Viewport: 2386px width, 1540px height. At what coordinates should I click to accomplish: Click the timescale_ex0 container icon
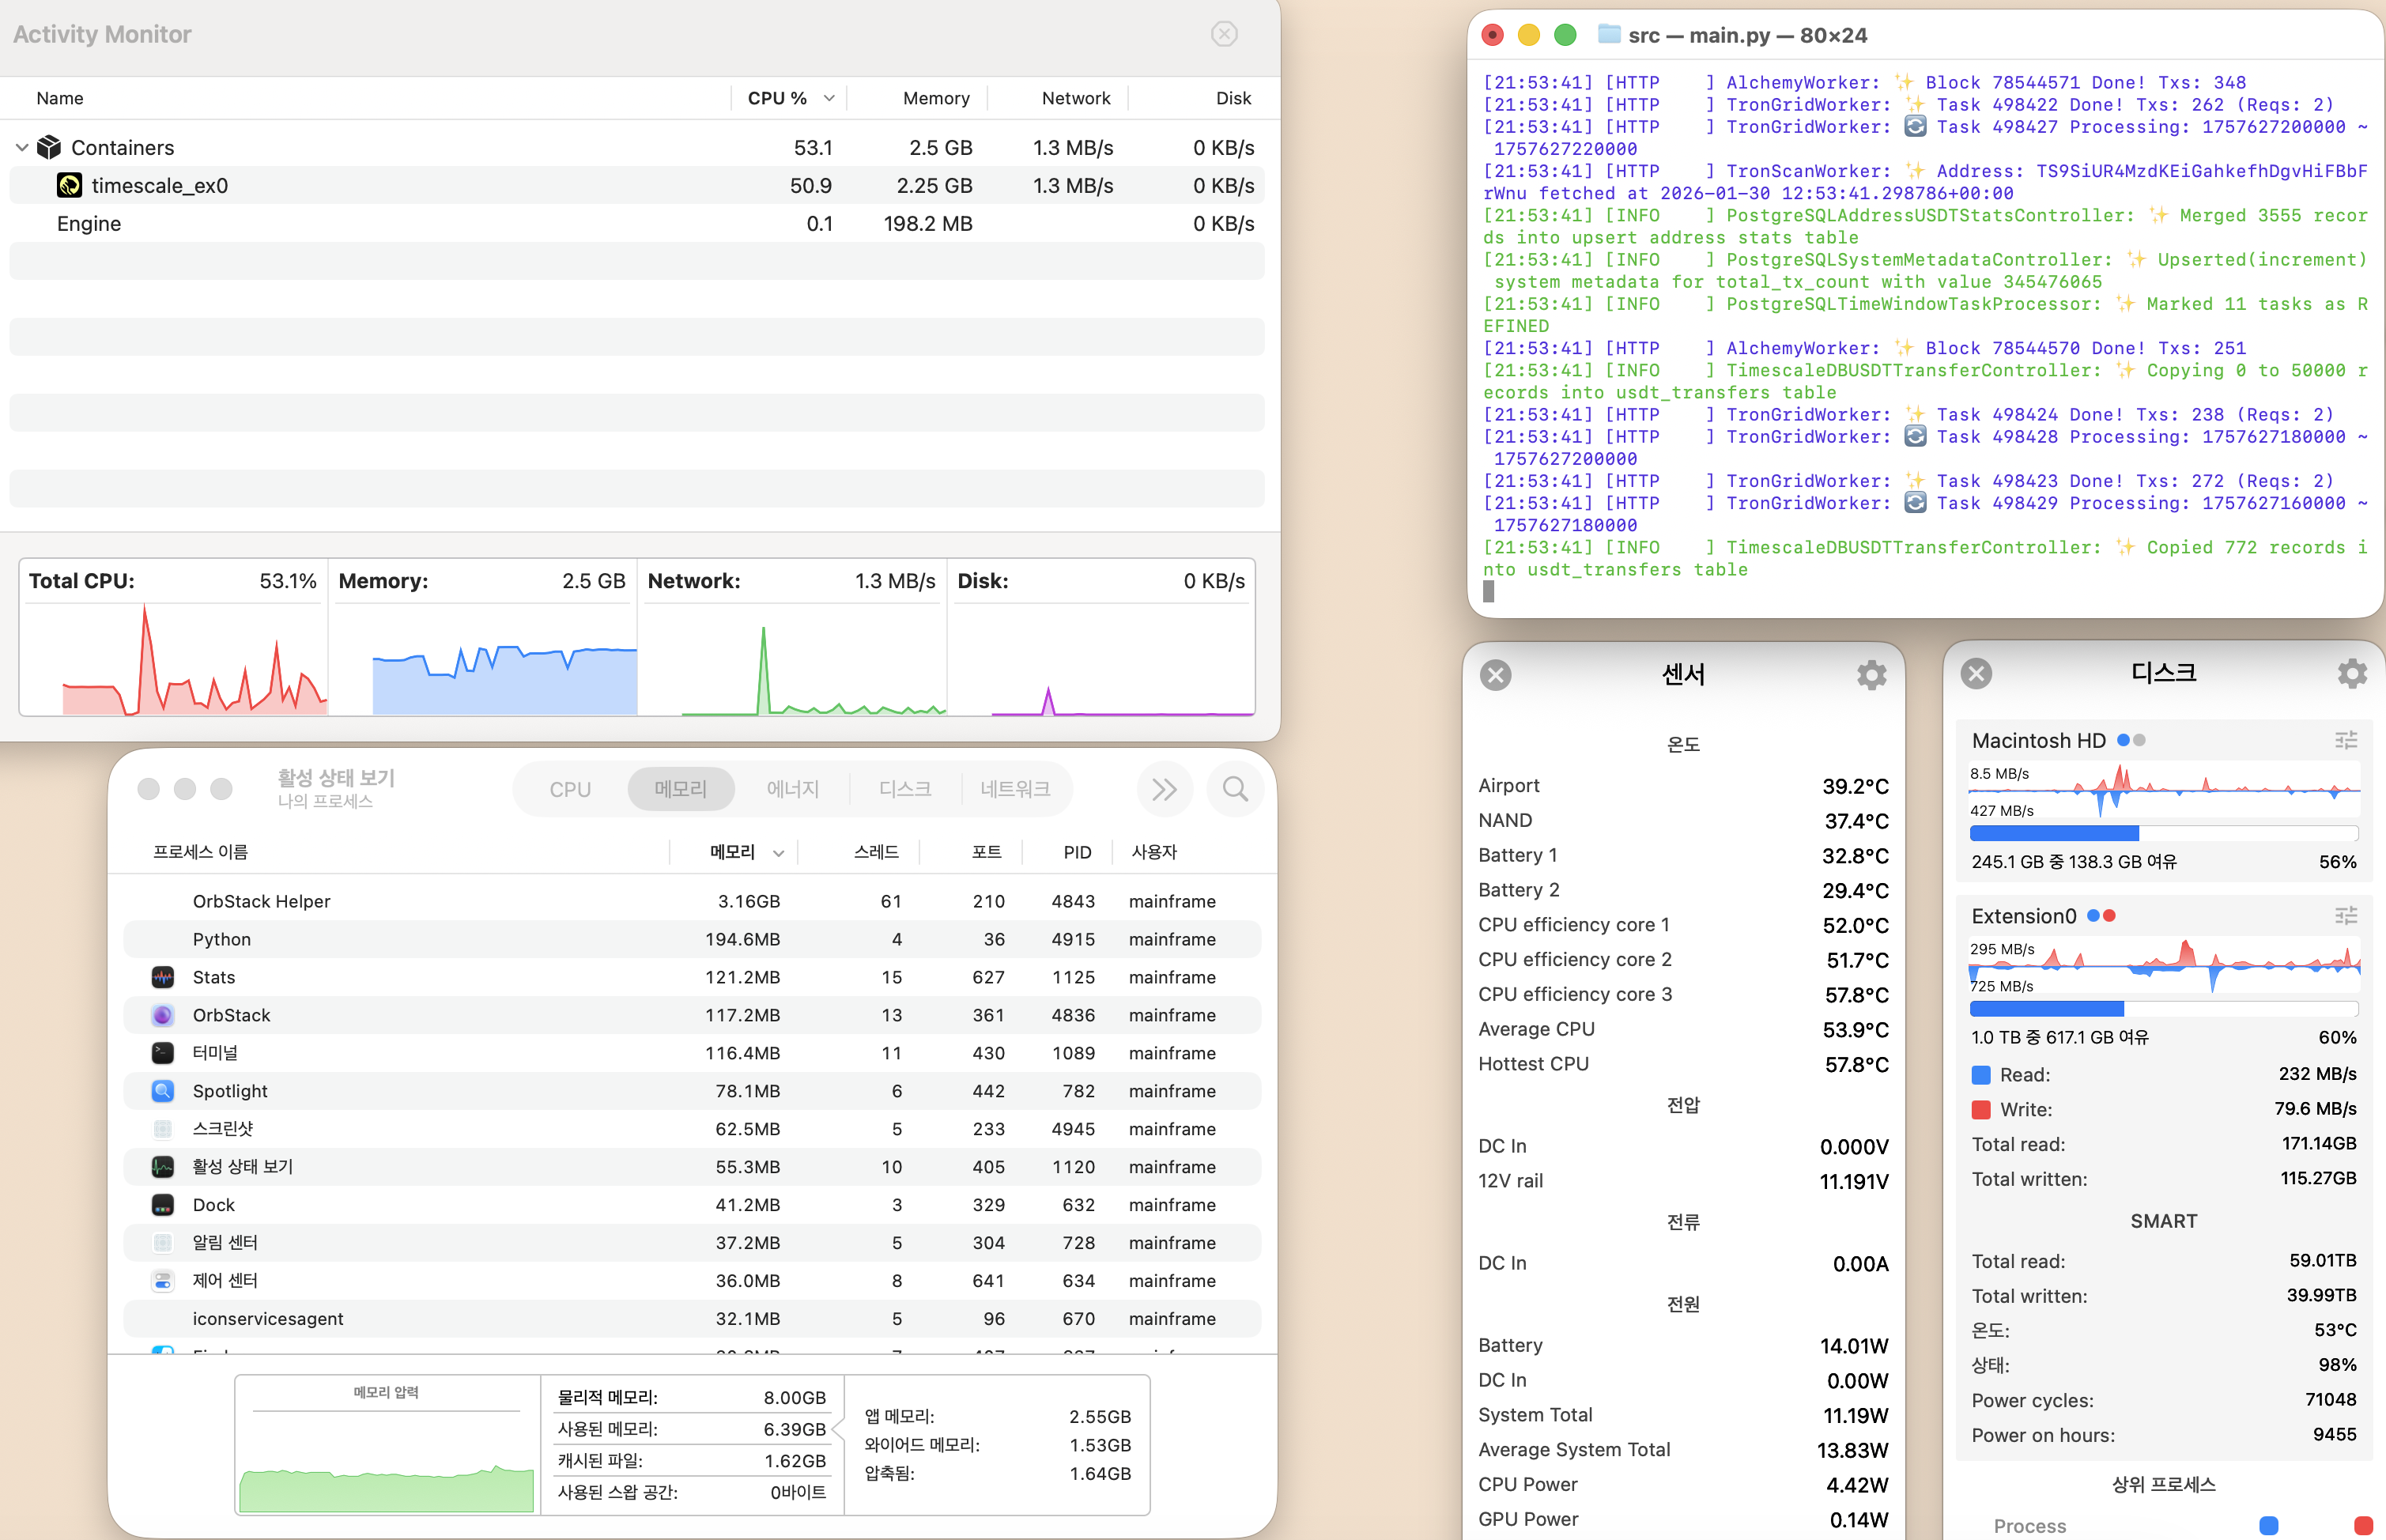(x=69, y=185)
